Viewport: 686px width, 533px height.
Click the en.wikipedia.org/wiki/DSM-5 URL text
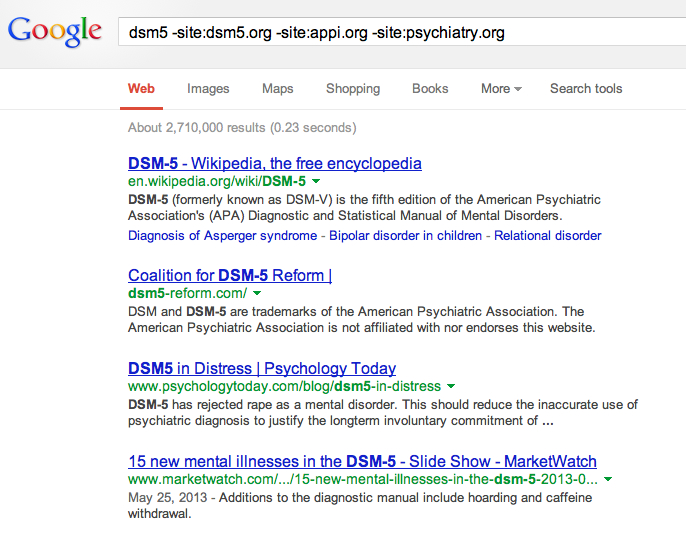click(x=217, y=181)
